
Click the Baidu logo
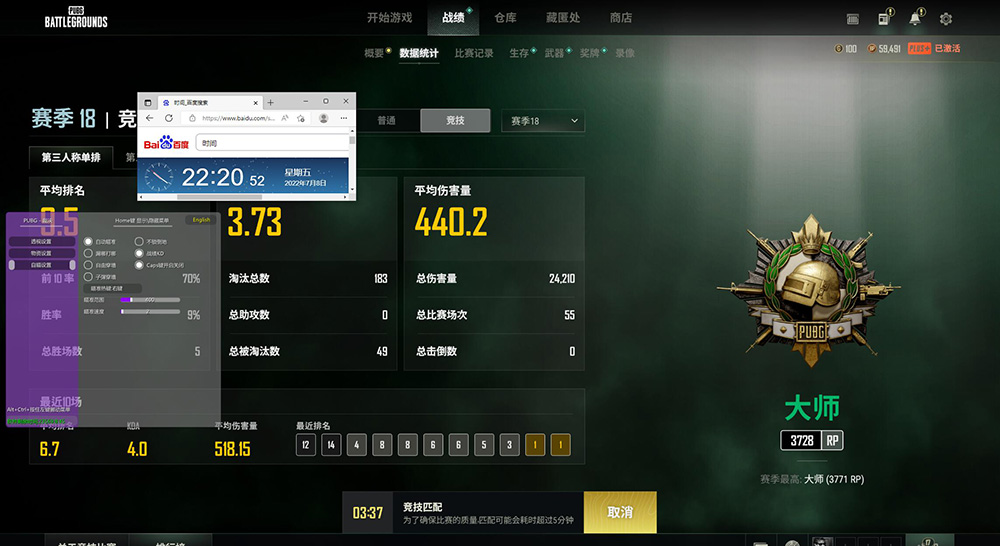point(166,144)
